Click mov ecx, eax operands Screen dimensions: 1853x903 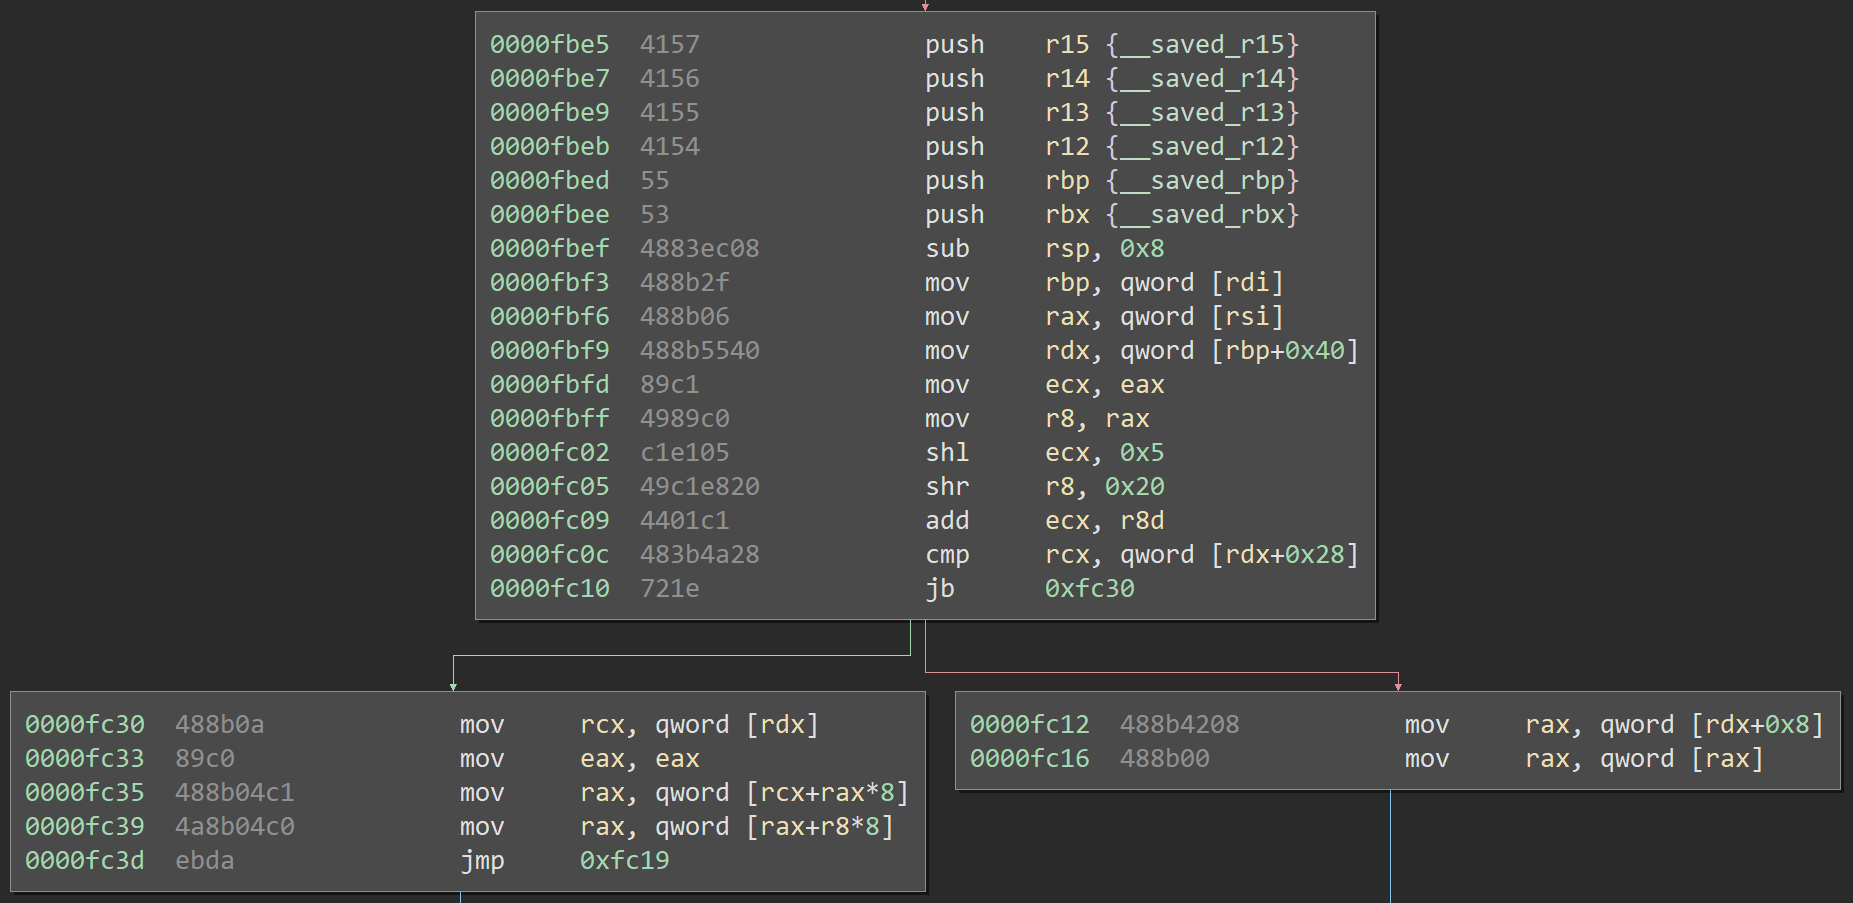pos(1104,385)
